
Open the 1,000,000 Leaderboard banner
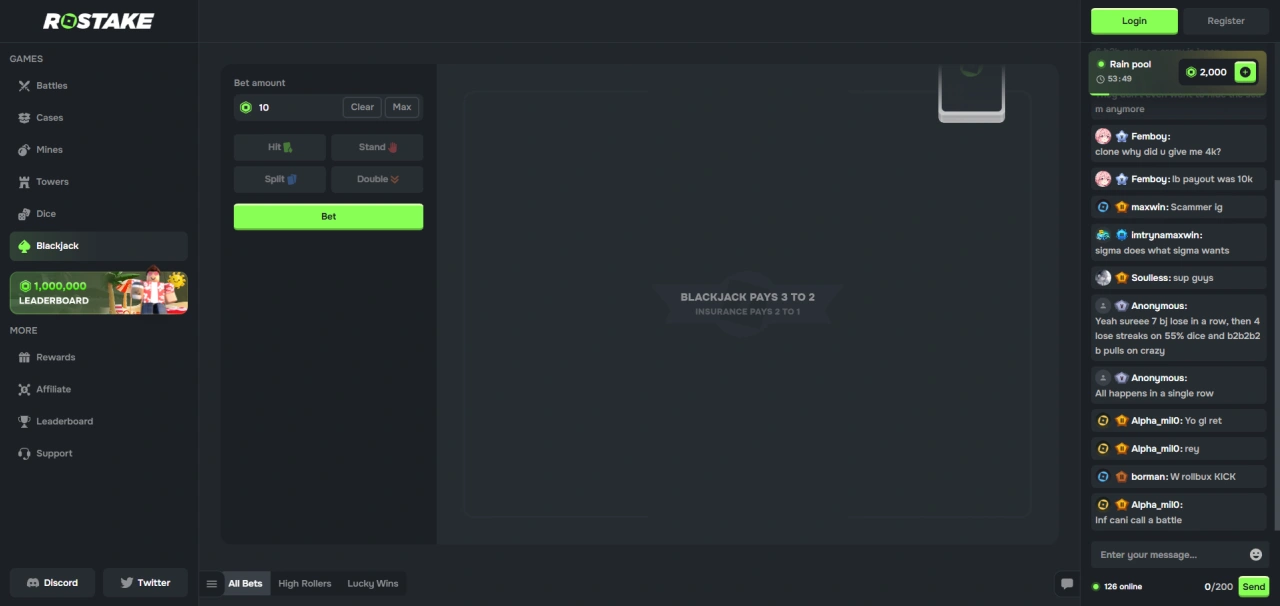pyautogui.click(x=98, y=293)
